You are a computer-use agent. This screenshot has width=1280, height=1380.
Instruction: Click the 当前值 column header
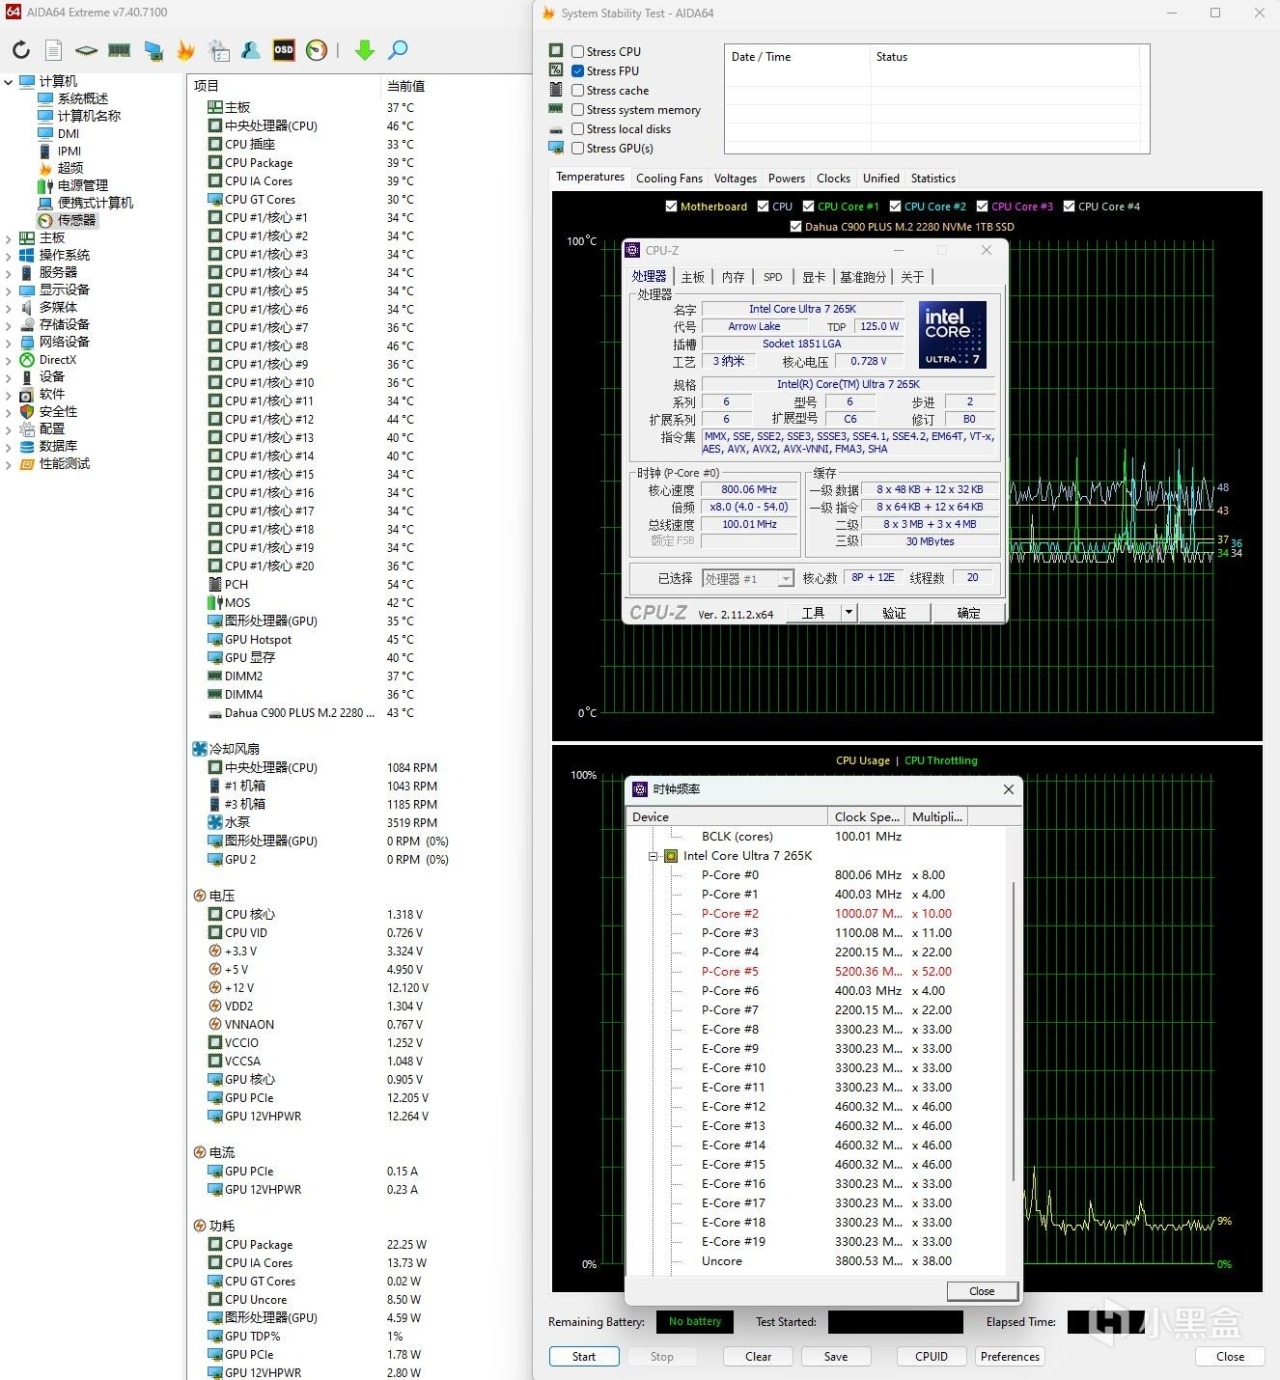(406, 86)
